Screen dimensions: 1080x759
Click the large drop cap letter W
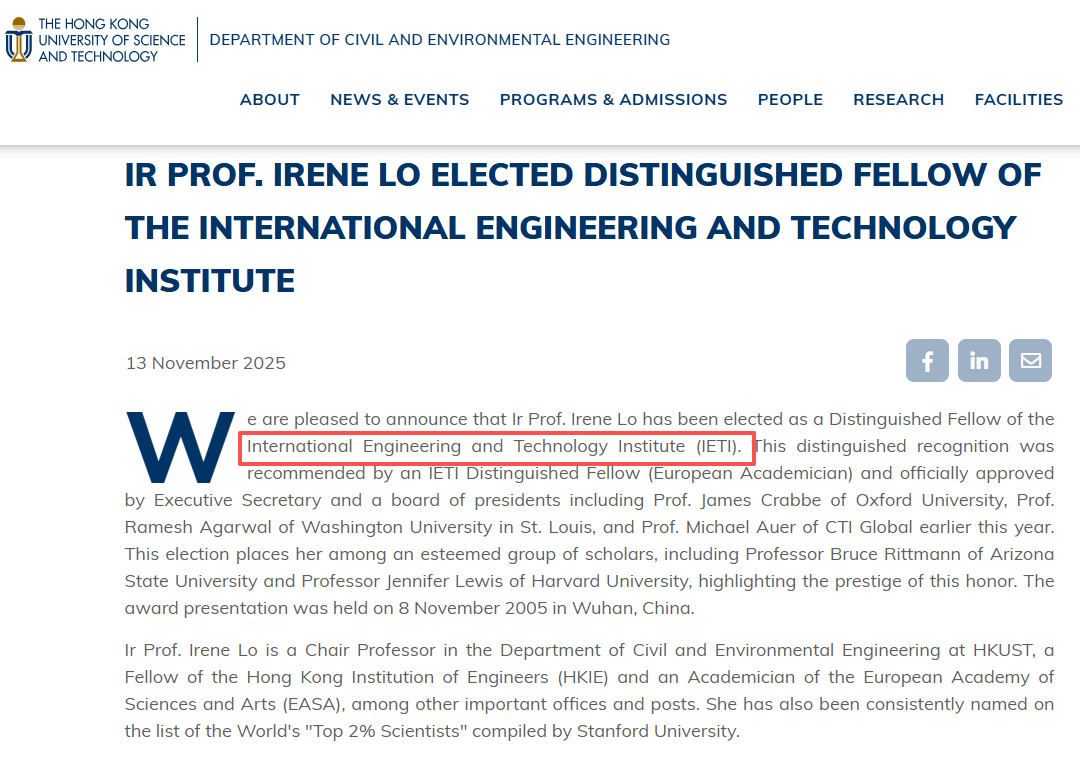180,448
